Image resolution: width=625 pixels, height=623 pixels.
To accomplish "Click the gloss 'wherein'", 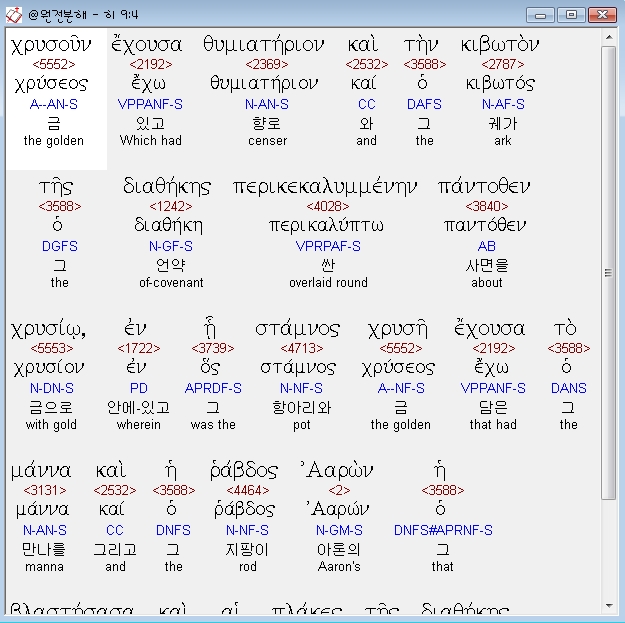I will click(139, 425).
